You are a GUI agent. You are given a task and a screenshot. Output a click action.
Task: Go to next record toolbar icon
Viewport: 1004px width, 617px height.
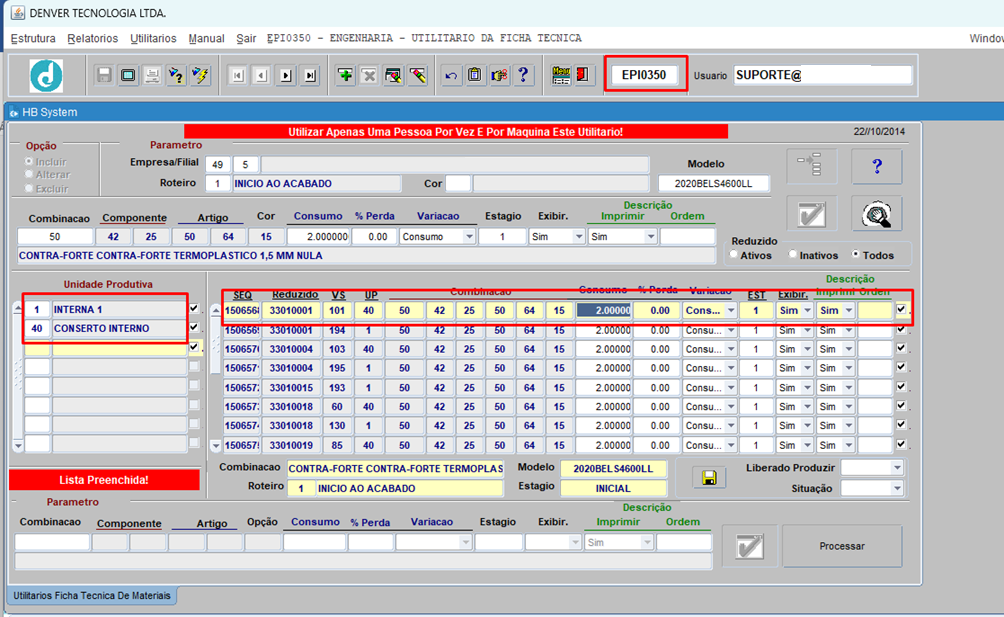tap(286, 76)
